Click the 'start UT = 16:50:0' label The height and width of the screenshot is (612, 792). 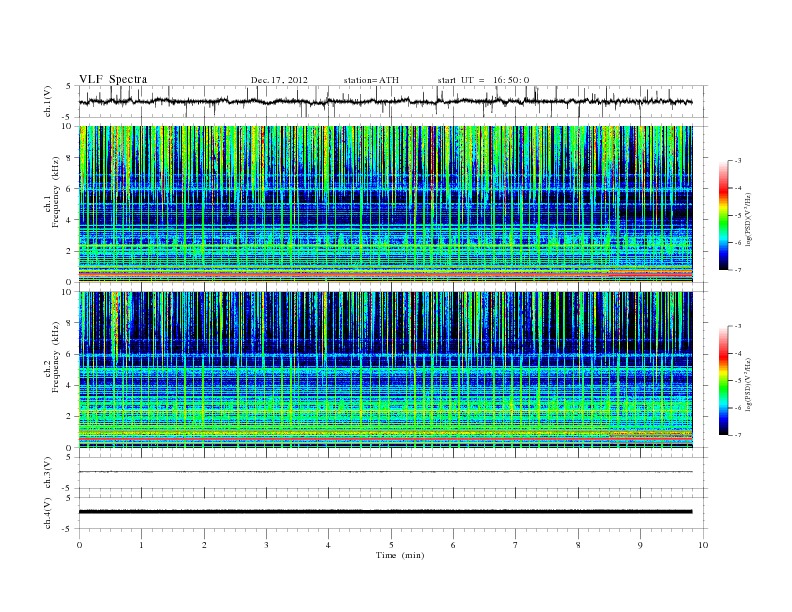(483, 80)
